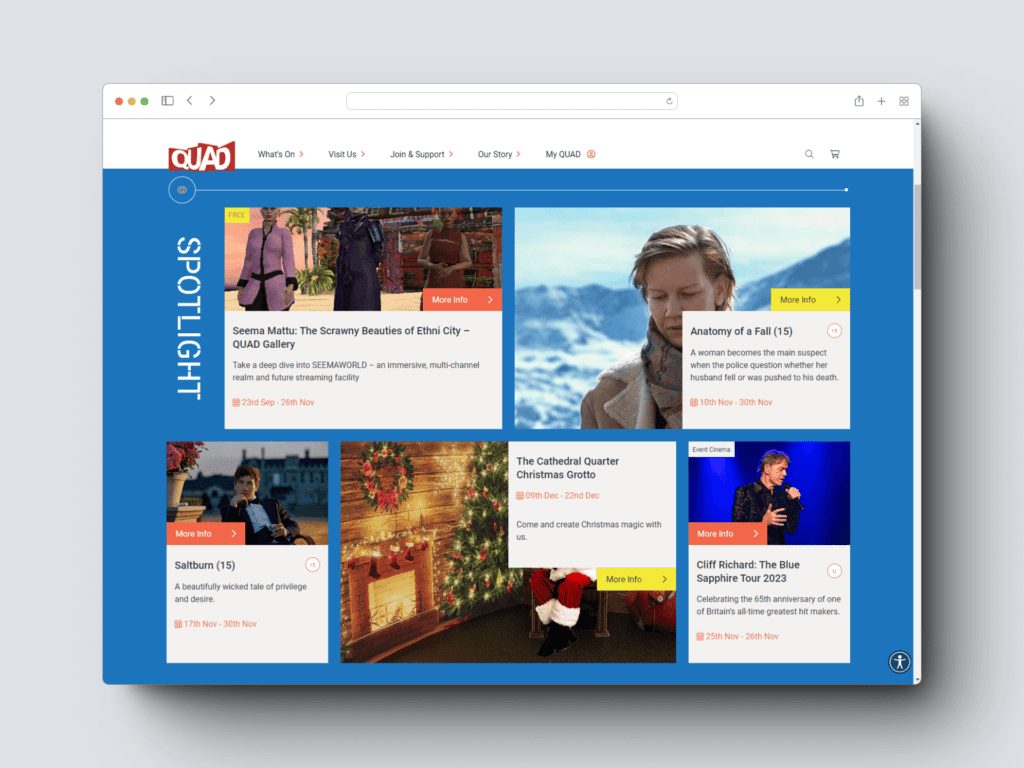This screenshot has width=1024, height=768.
Task: Click the circular rating badge on Anatomy of a Fall
Action: [x=835, y=330]
